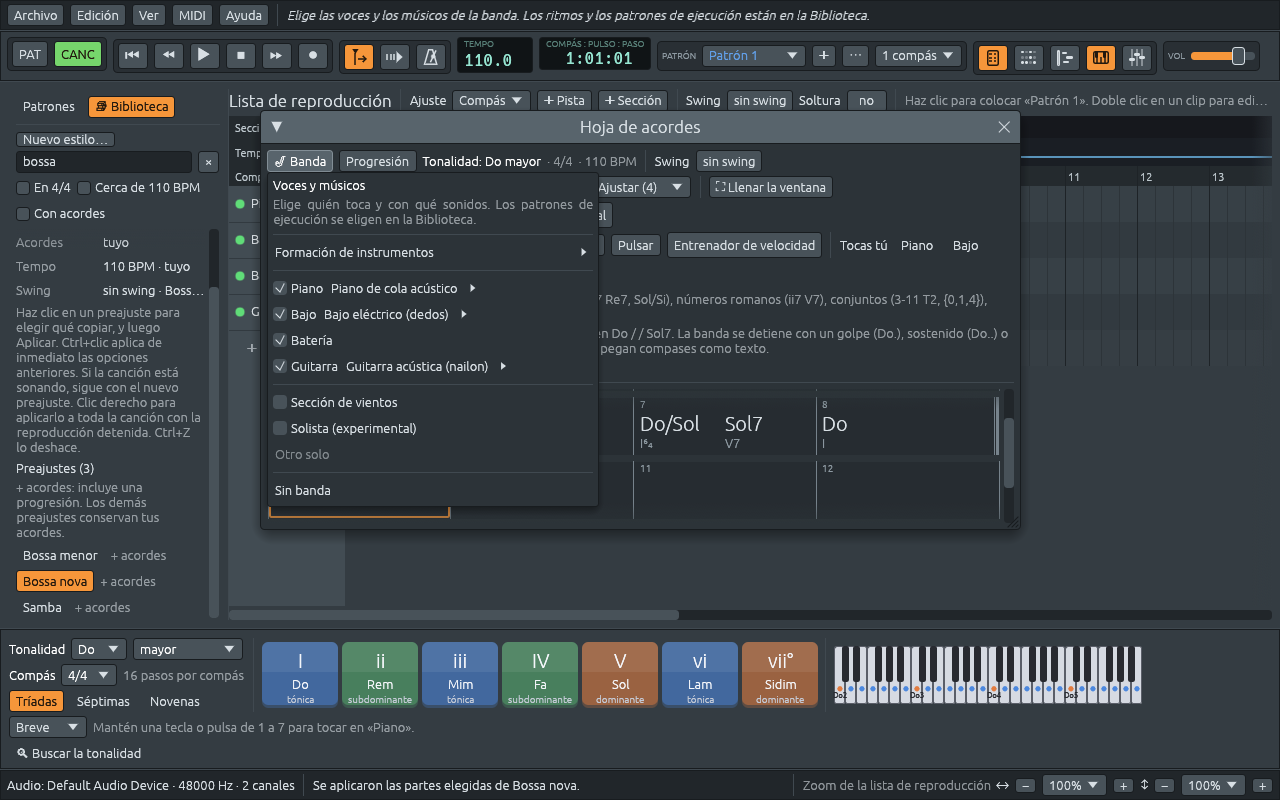Toggle the playlist panel icon
Screen dimensions: 1280x800
click(x=1065, y=58)
